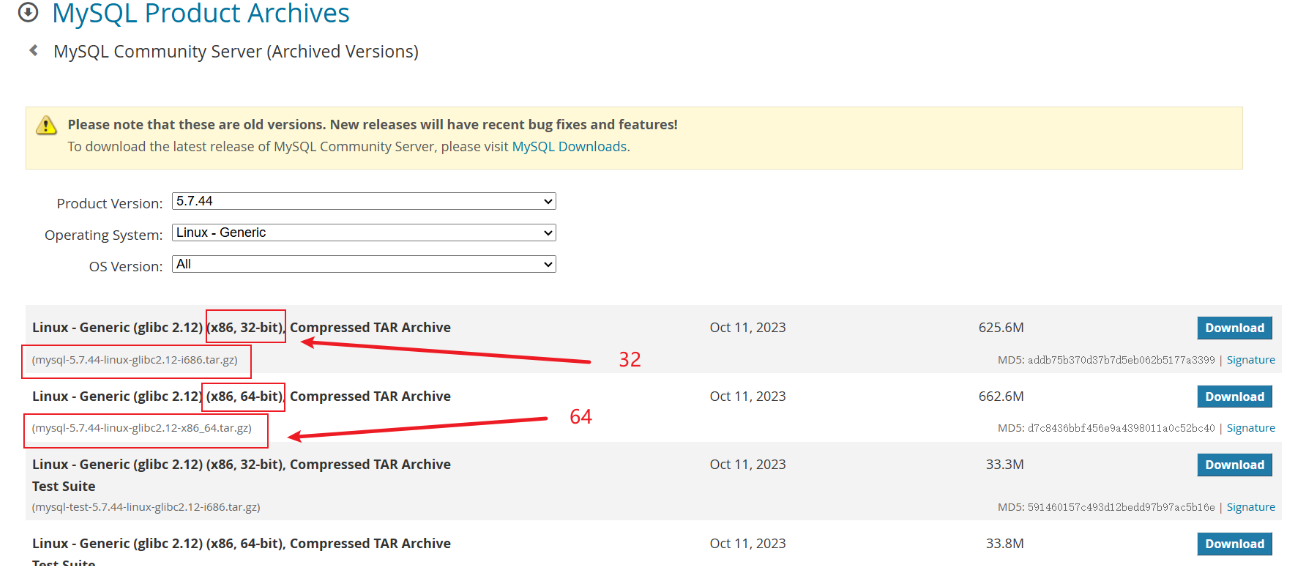Click the download circle icon beside MySQL Product Archives
Viewport: 1294px width, 566px height.
click(28, 13)
